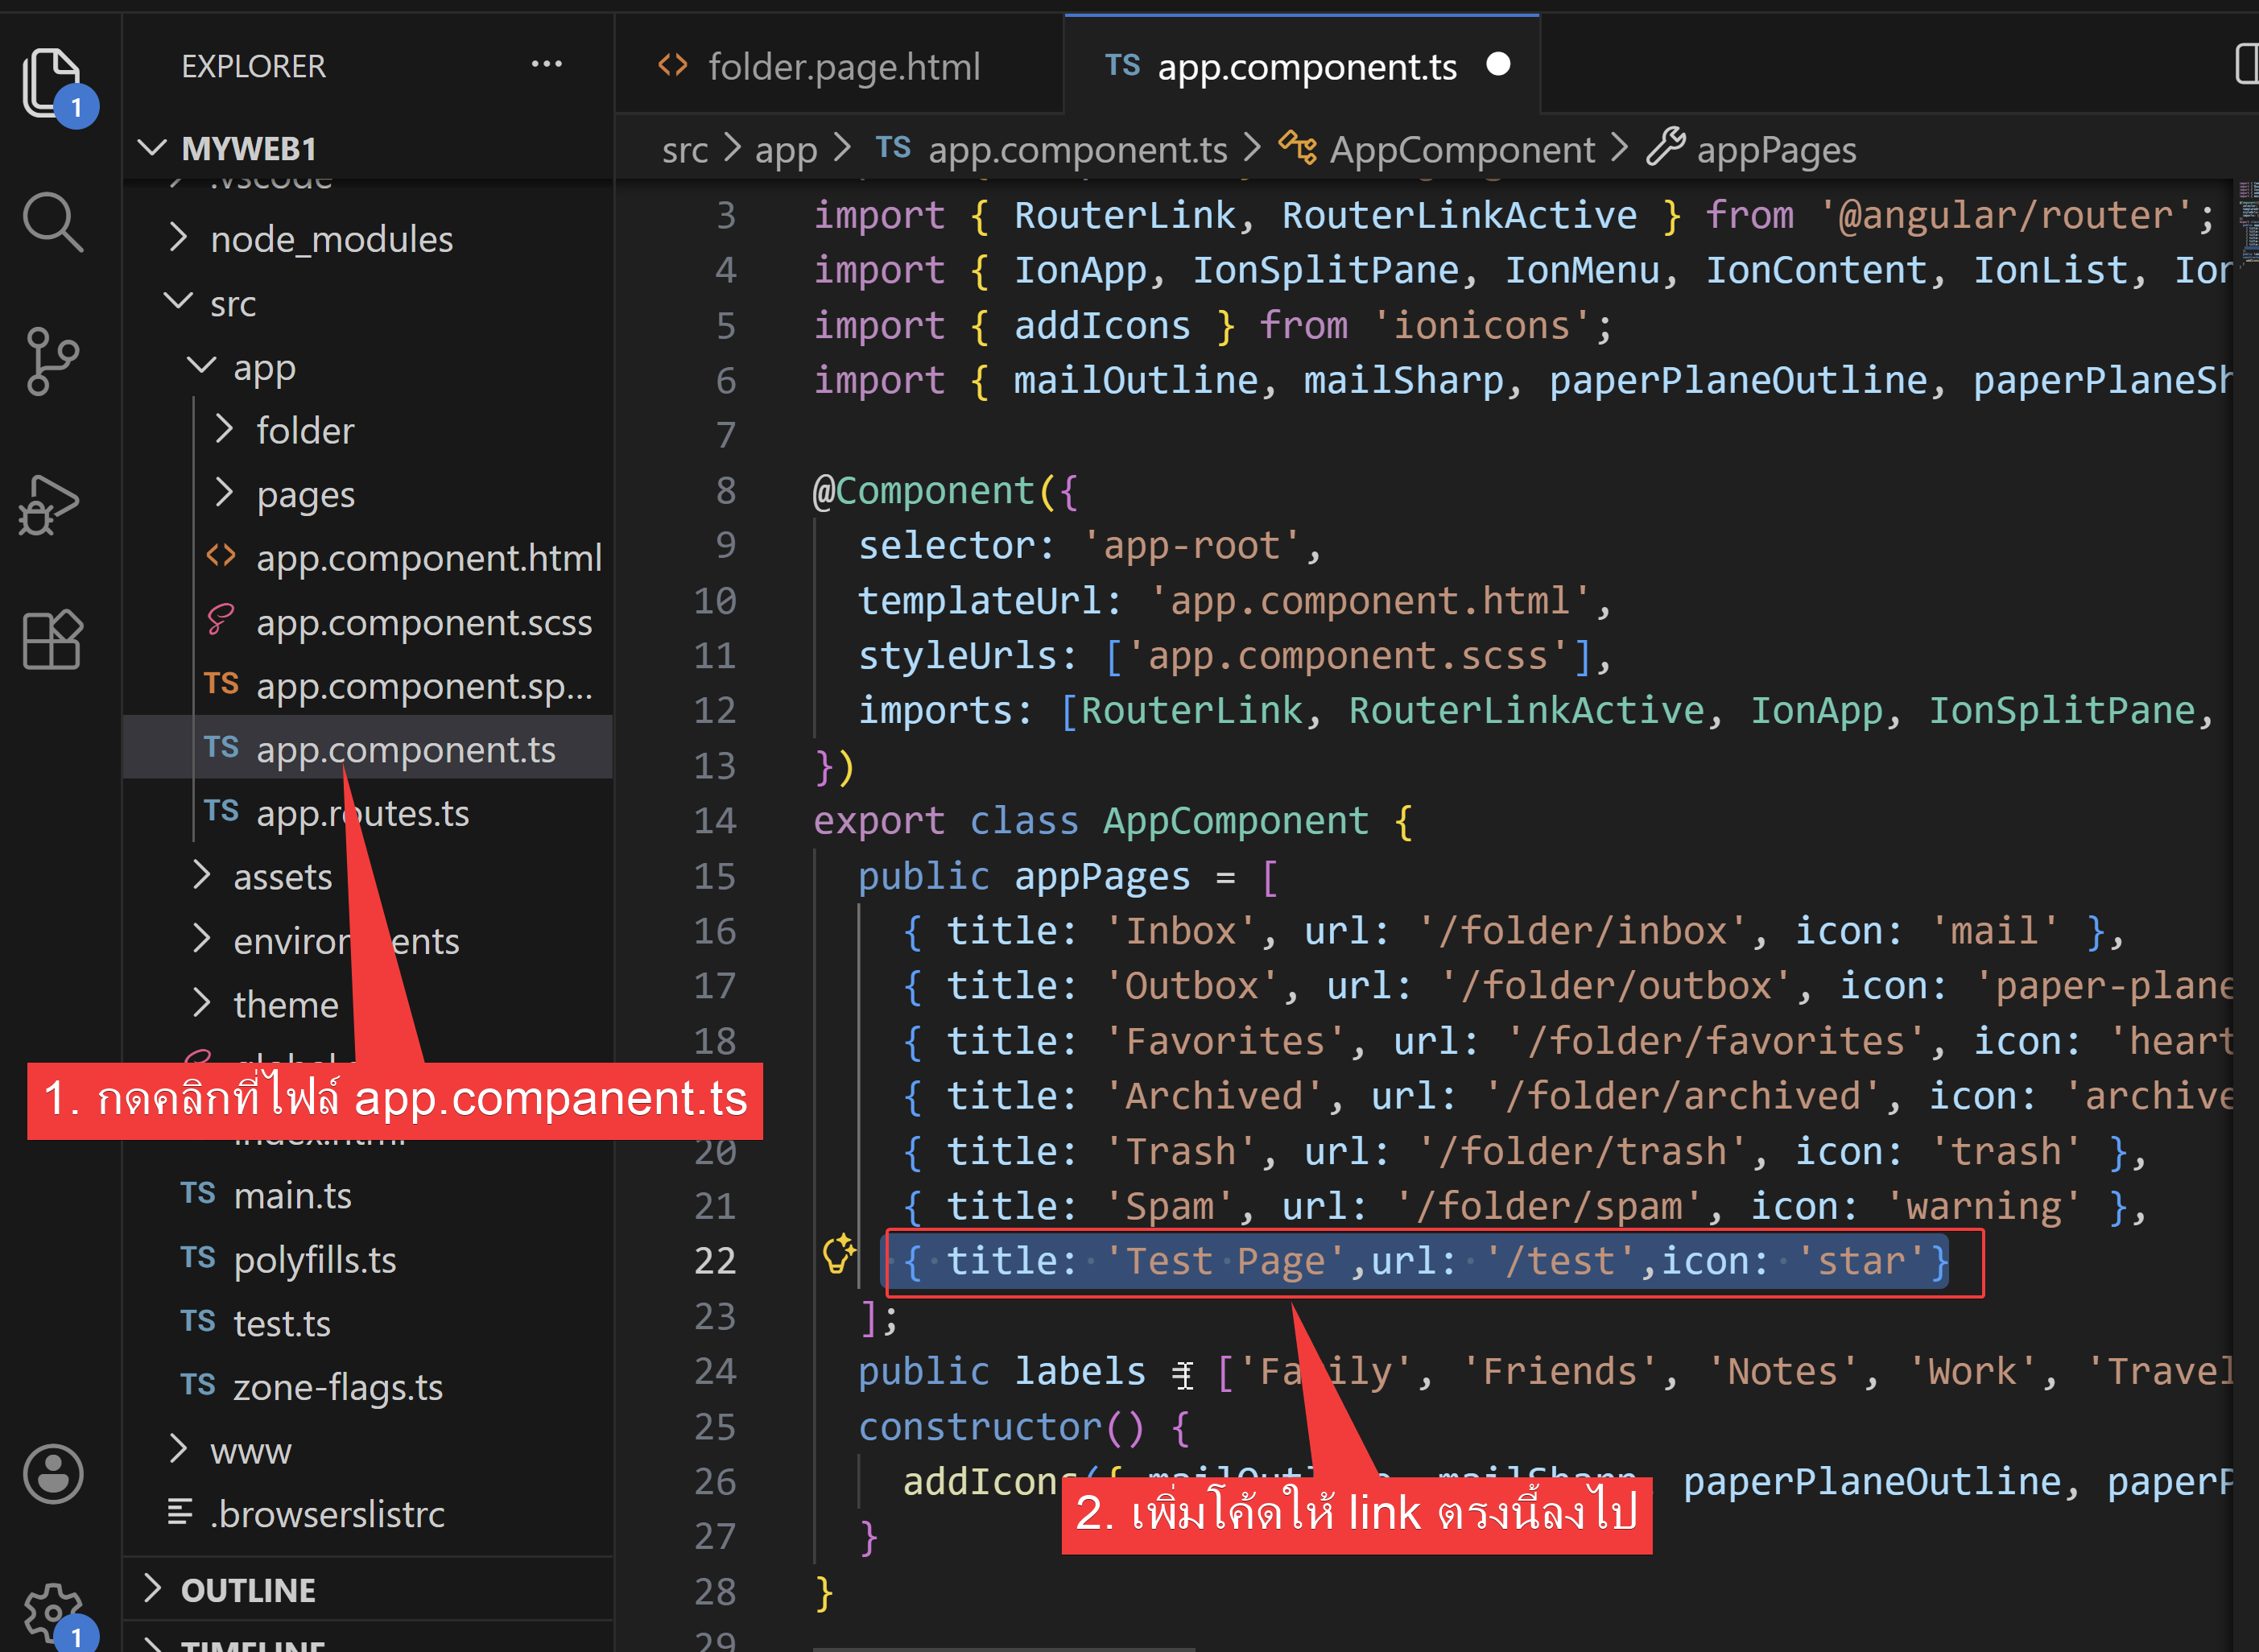Image resolution: width=2259 pixels, height=1652 pixels.
Task: Open Explorer's more actions ellipsis
Action: pyautogui.click(x=546, y=65)
